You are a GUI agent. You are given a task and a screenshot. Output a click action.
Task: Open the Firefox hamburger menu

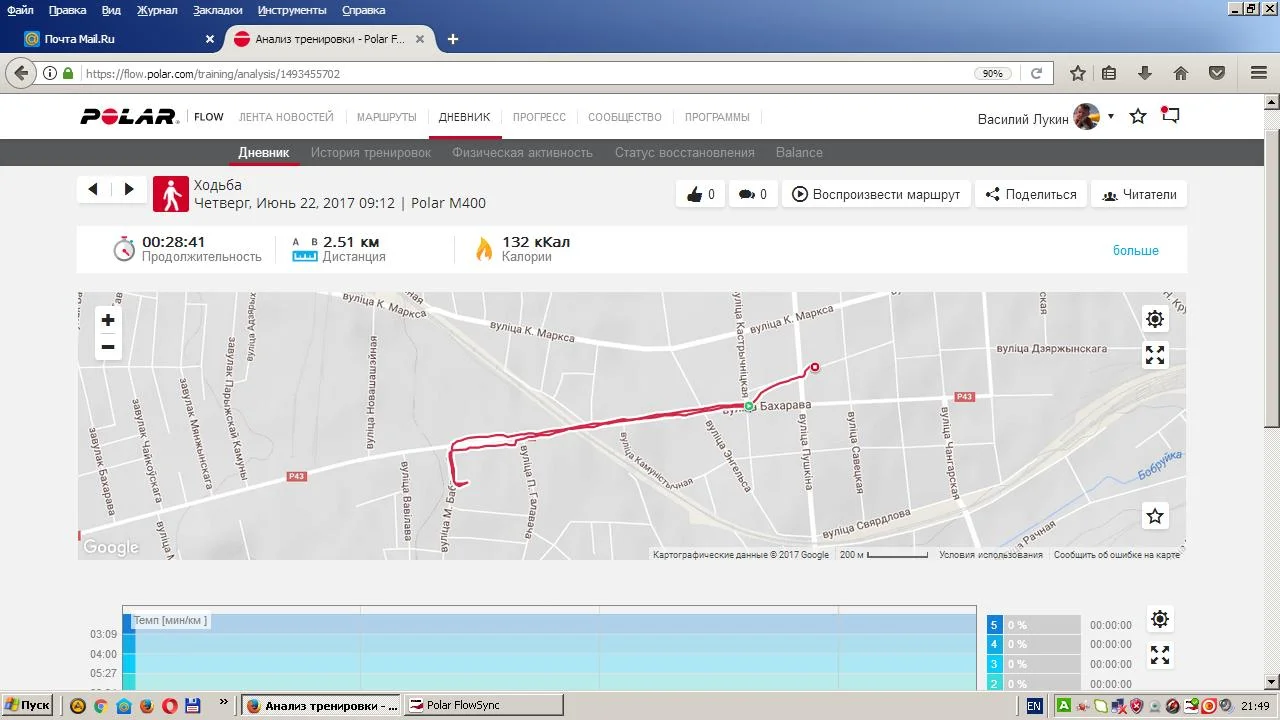[1259, 73]
